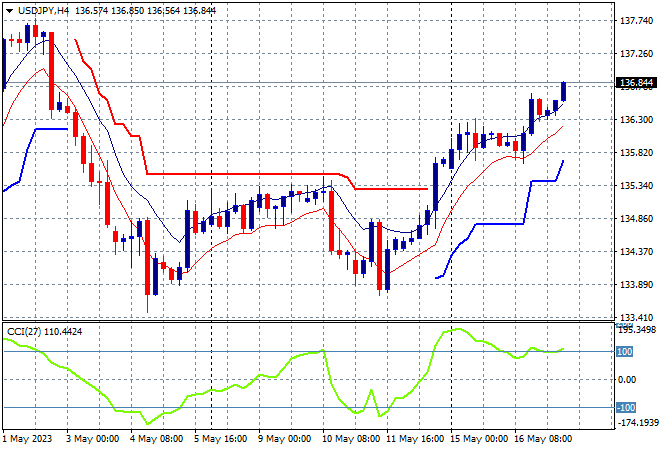Click the 137.740 price on the right axis
Screen dimensions: 660x450
637,21
